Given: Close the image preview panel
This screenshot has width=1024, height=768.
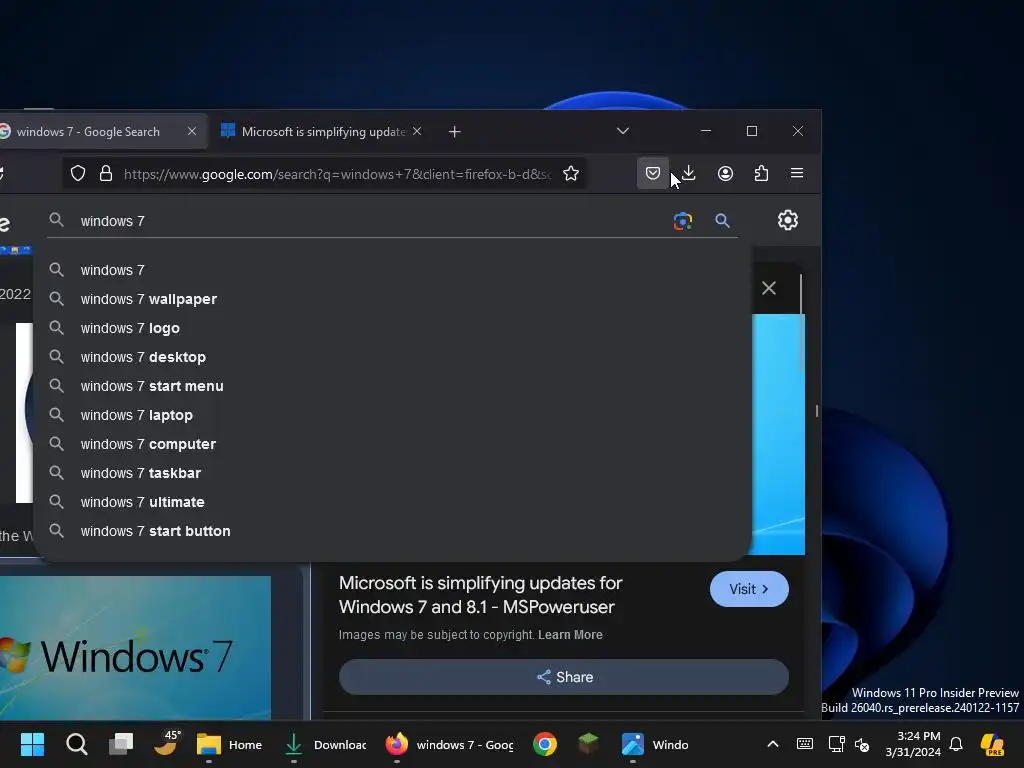Looking at the screenshot, I should click(x=769, y=288).
